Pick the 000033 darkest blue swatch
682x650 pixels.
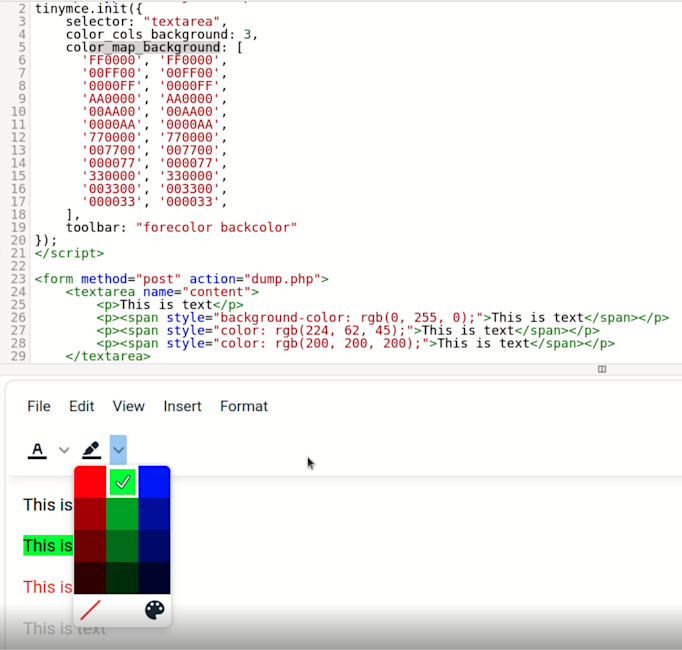tap(154, 578)
